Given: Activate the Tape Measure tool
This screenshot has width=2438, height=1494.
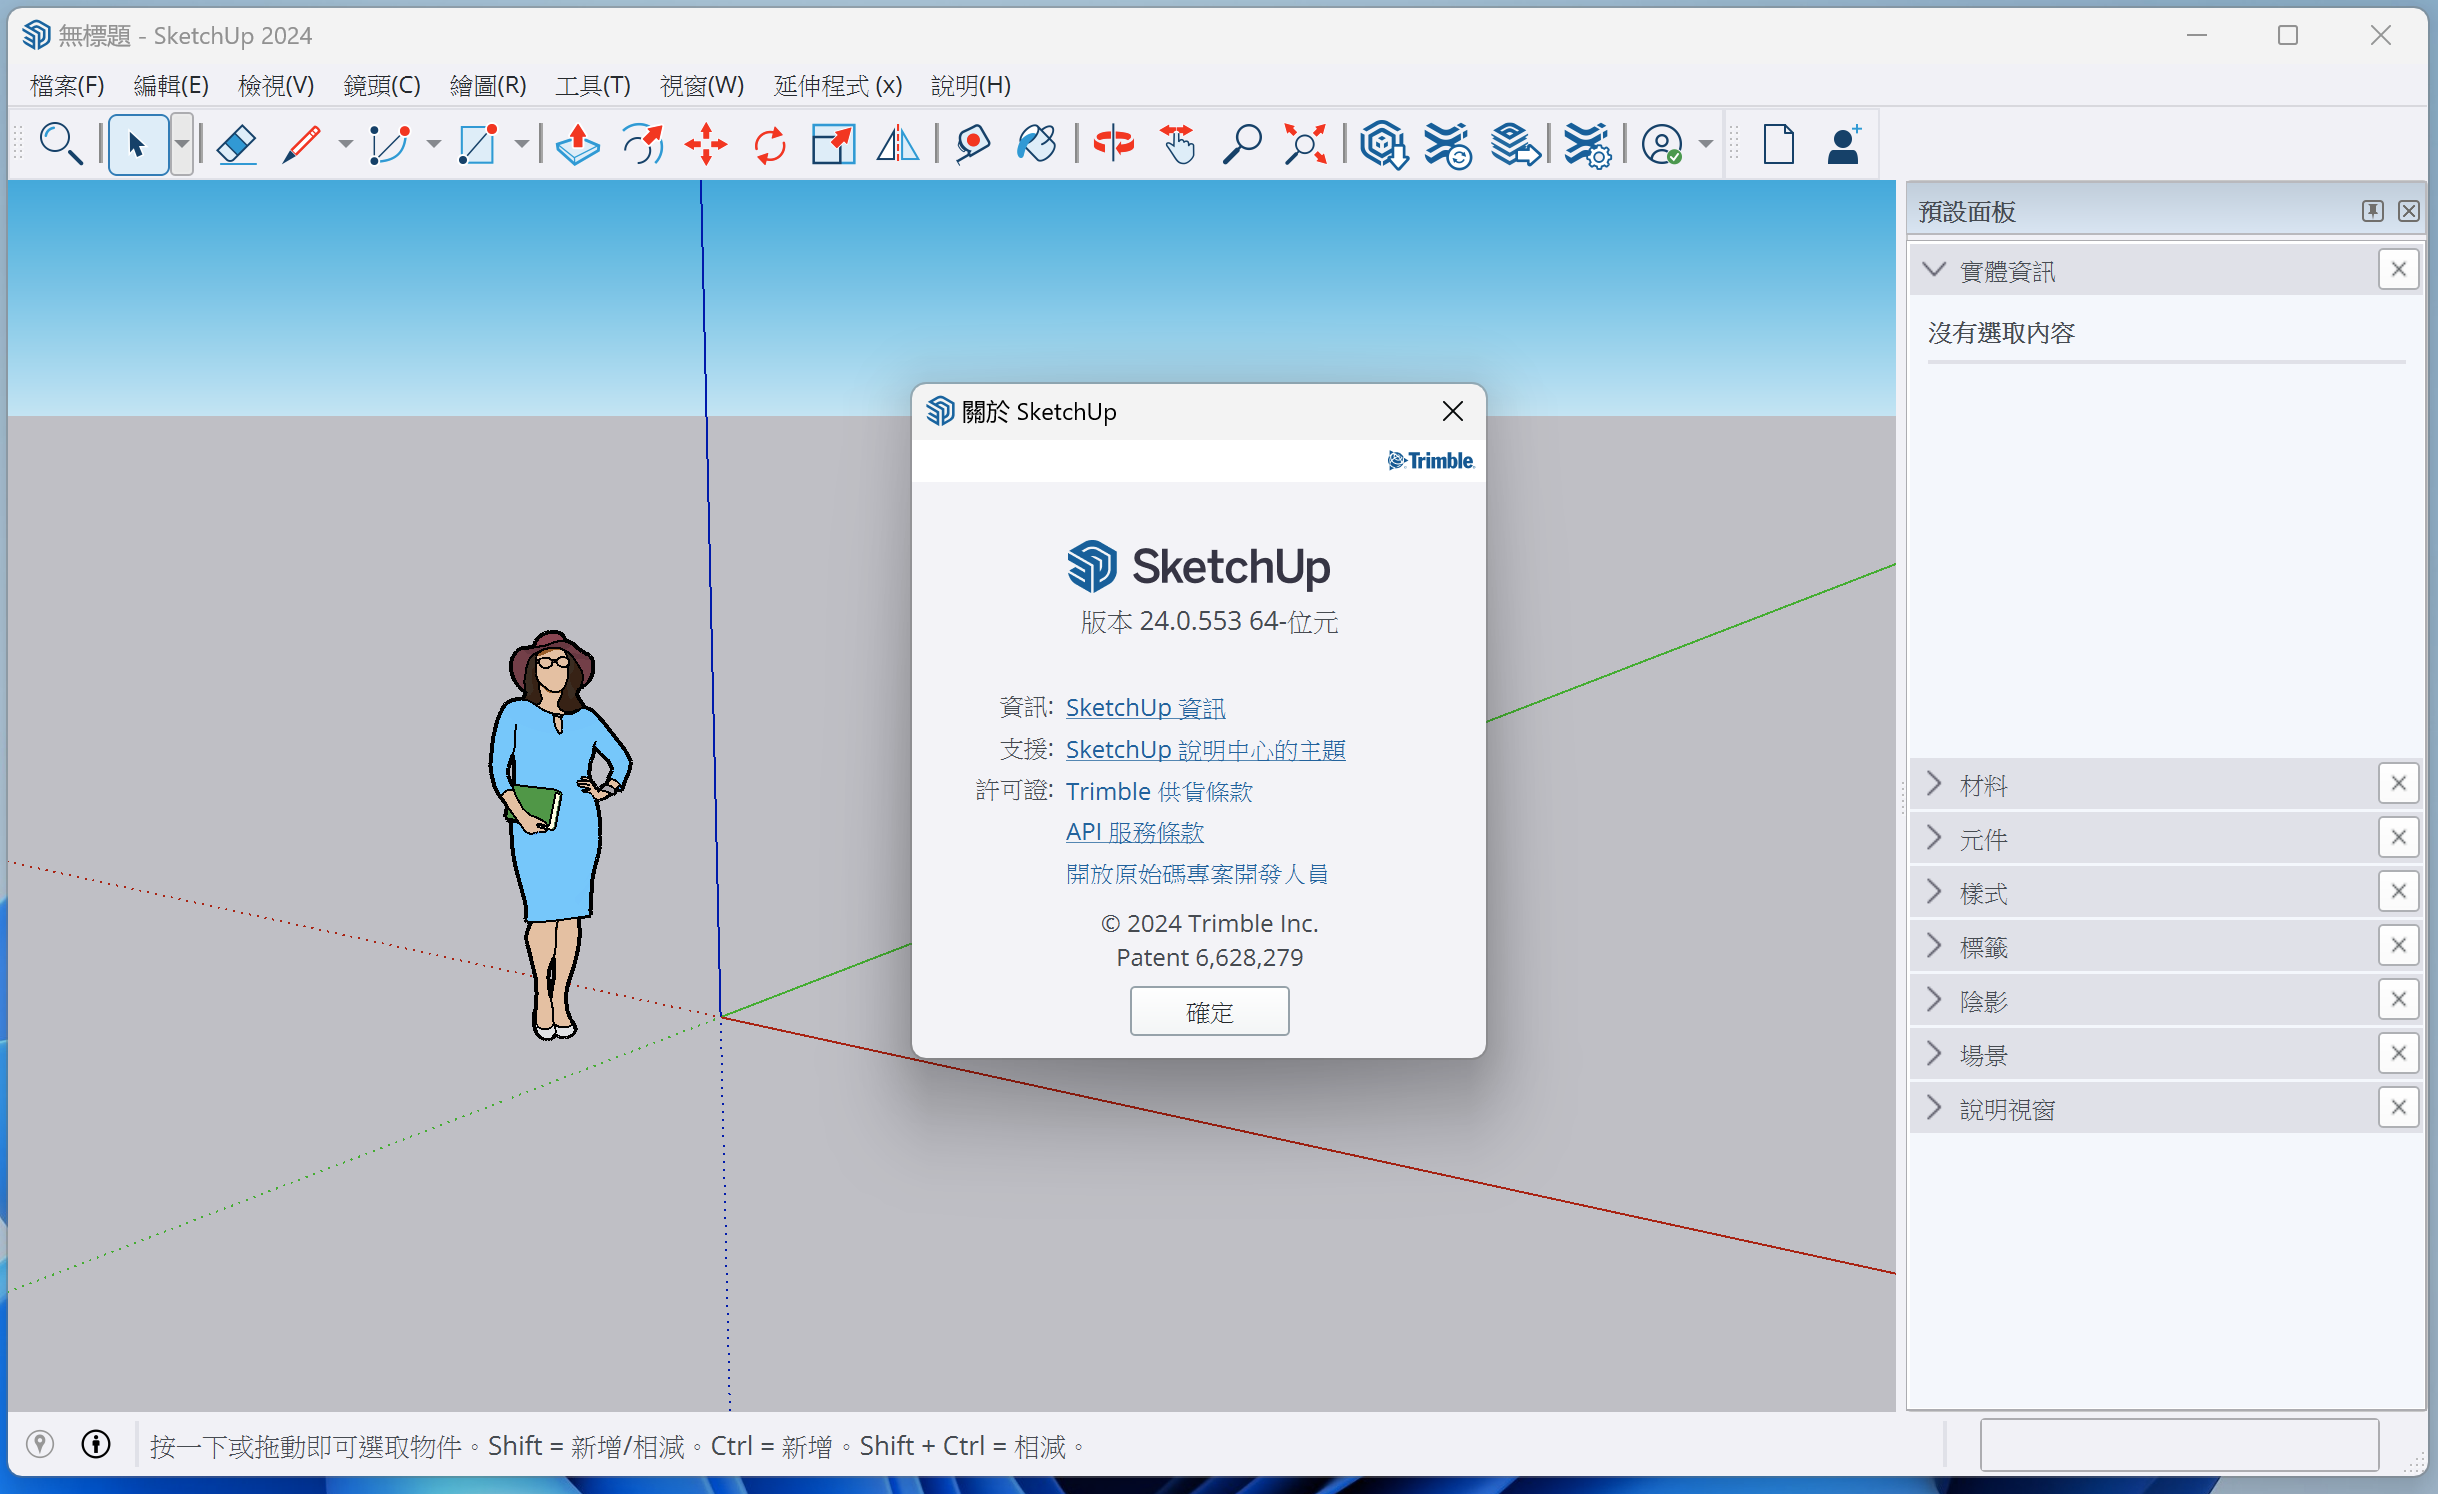Looking at the screenshot, I should [972, 145].
